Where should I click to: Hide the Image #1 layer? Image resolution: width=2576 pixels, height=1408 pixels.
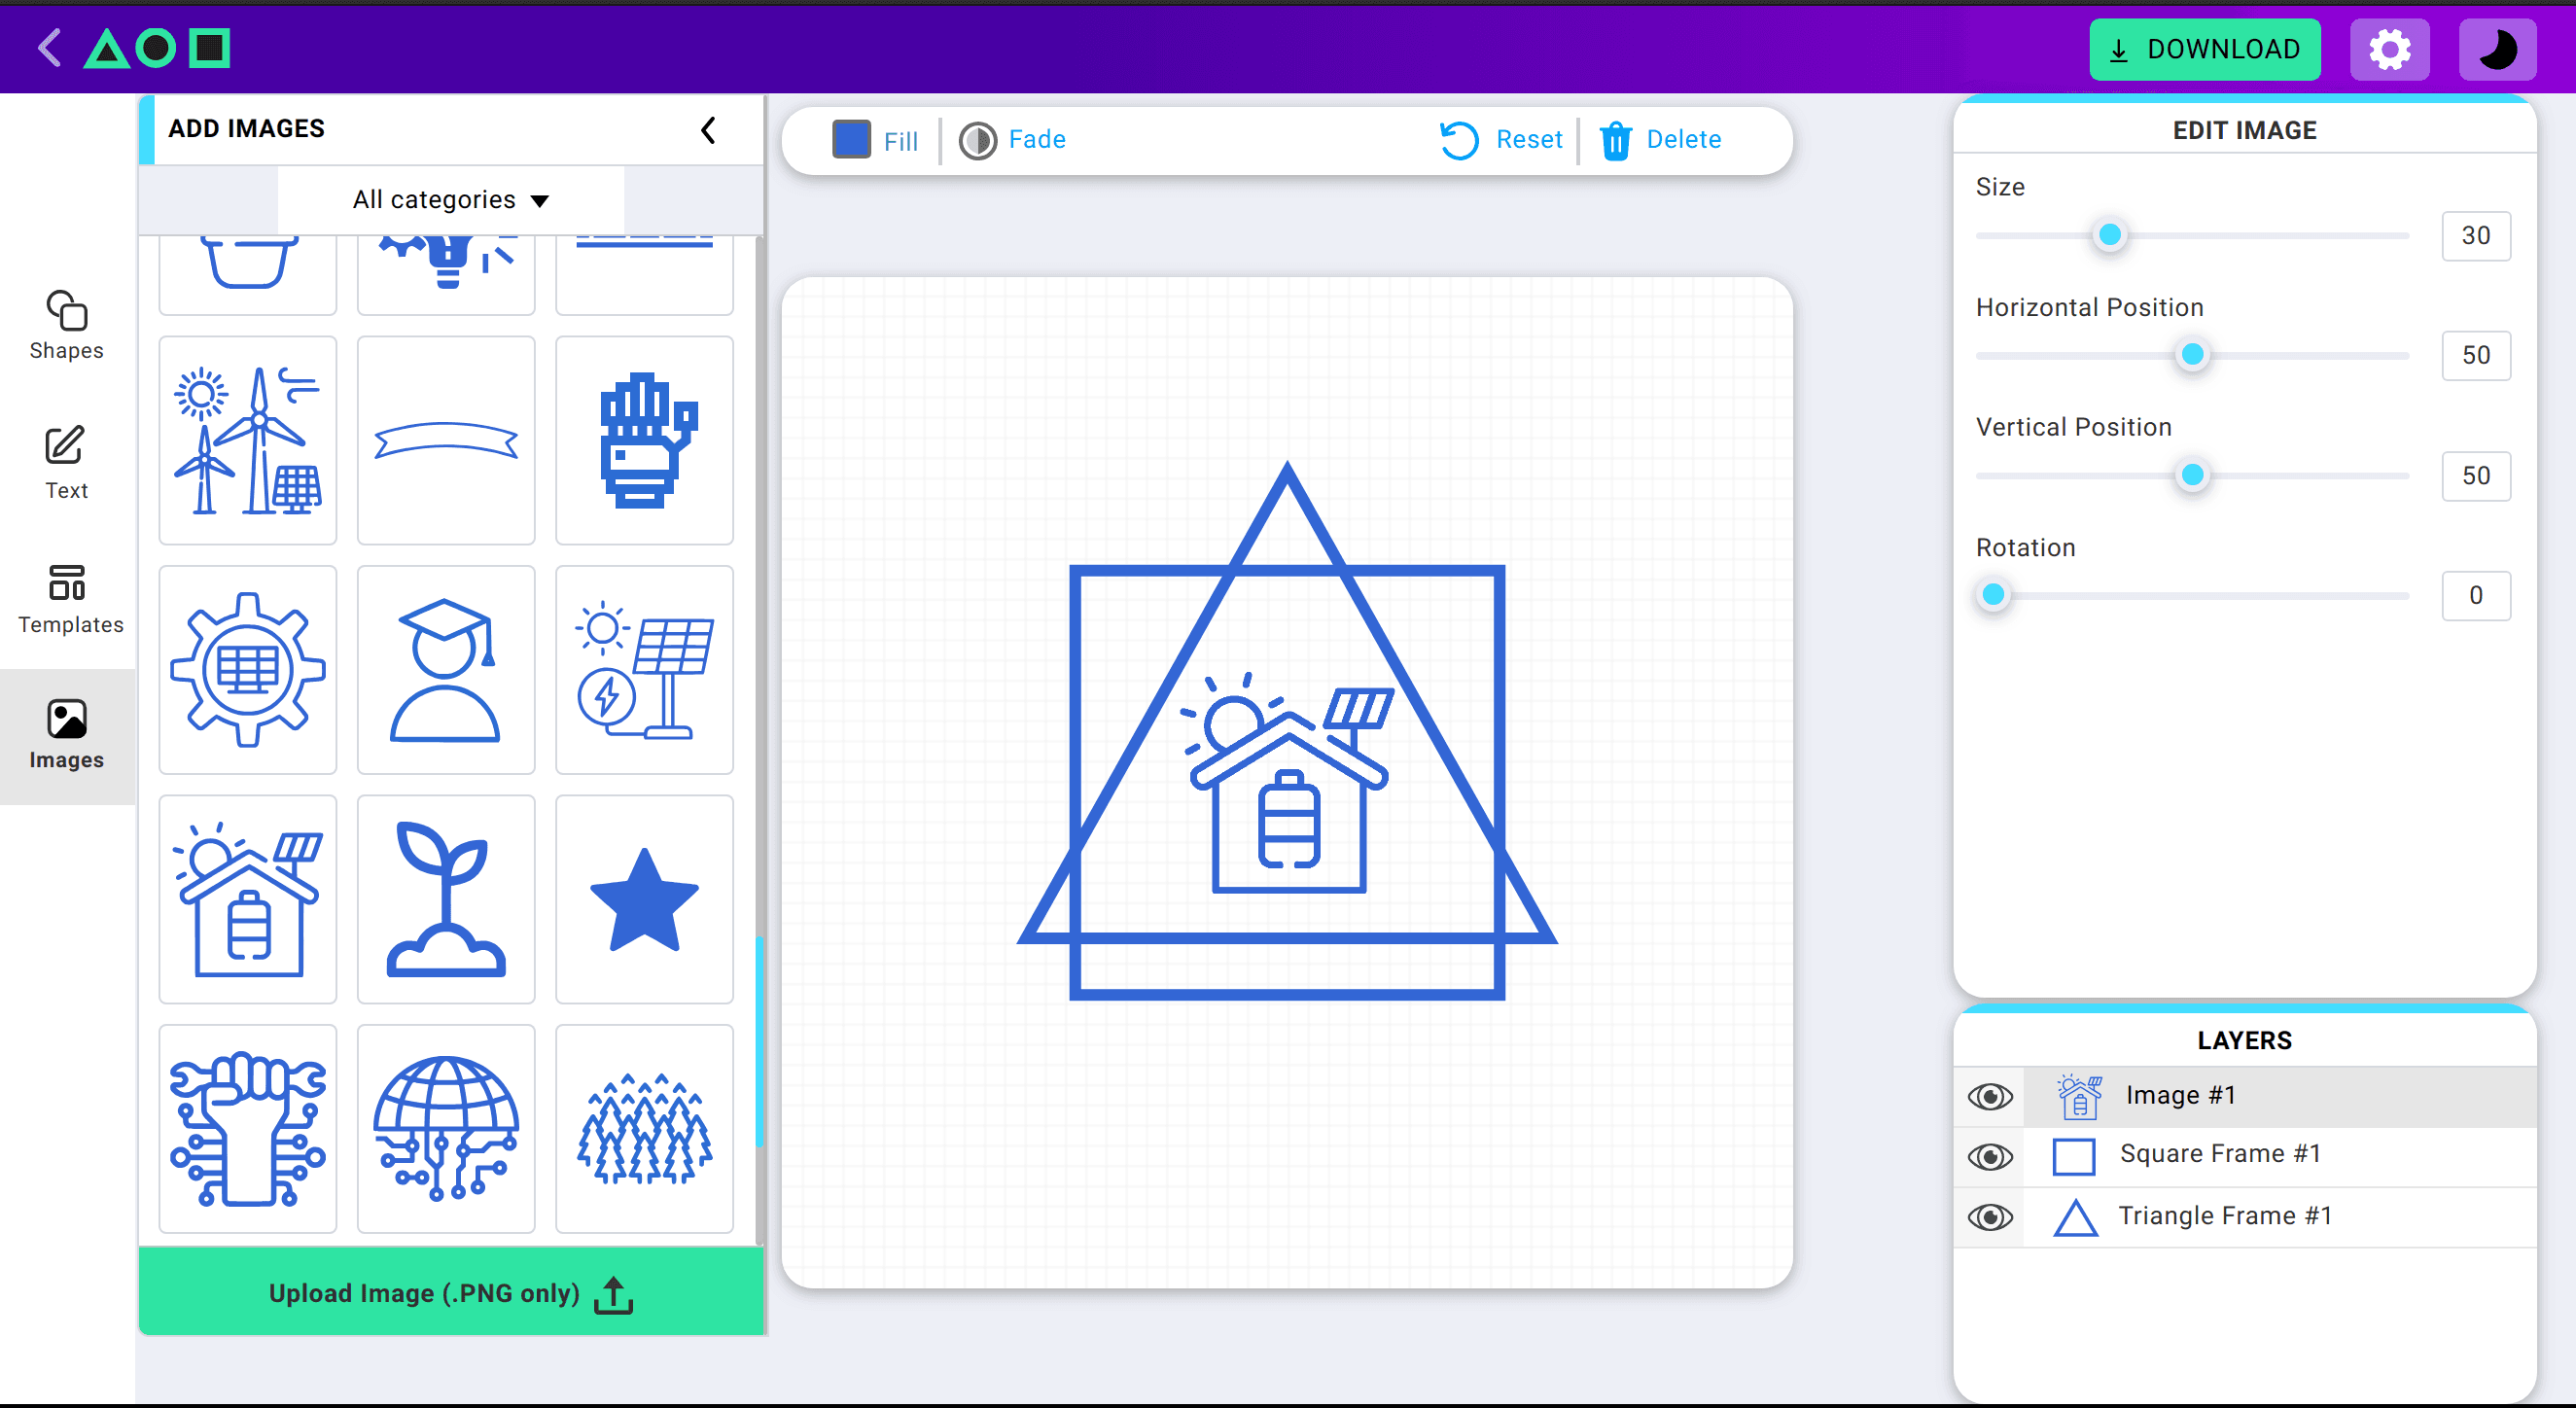pos(1990,1096)
